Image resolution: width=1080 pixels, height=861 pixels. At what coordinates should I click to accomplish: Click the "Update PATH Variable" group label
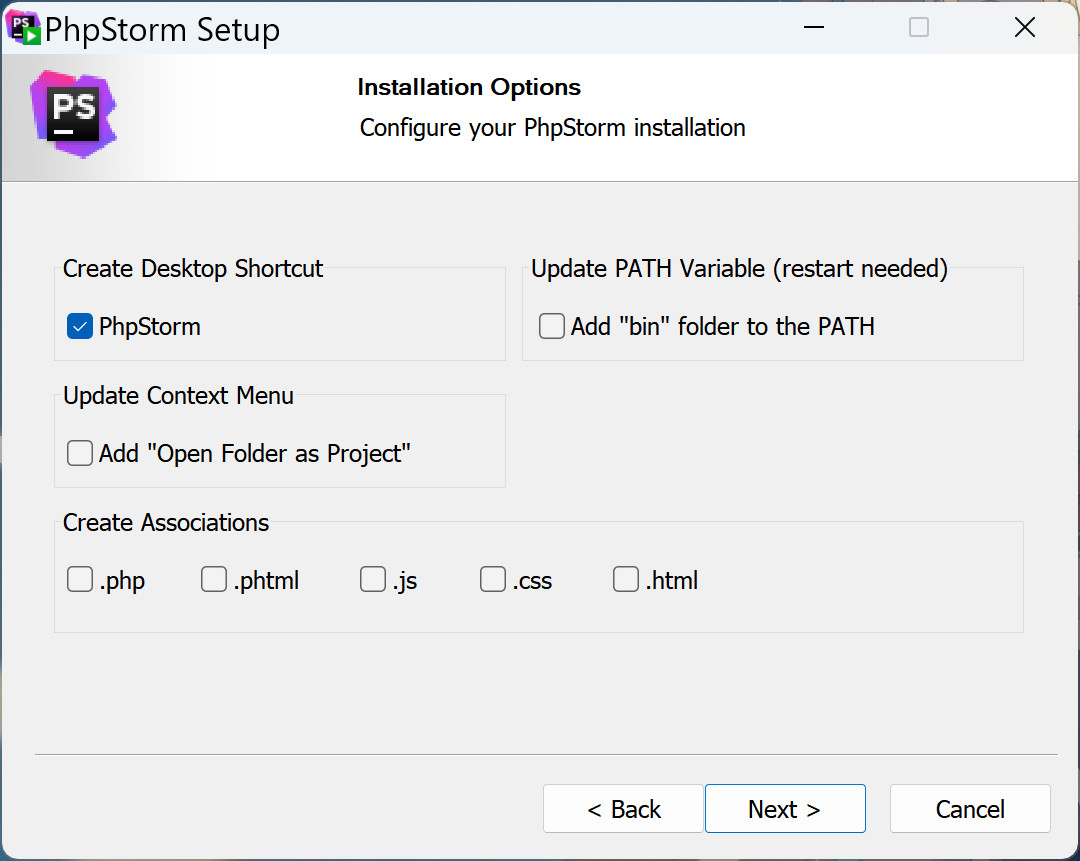pyautogui.click(x=739, y=268)
